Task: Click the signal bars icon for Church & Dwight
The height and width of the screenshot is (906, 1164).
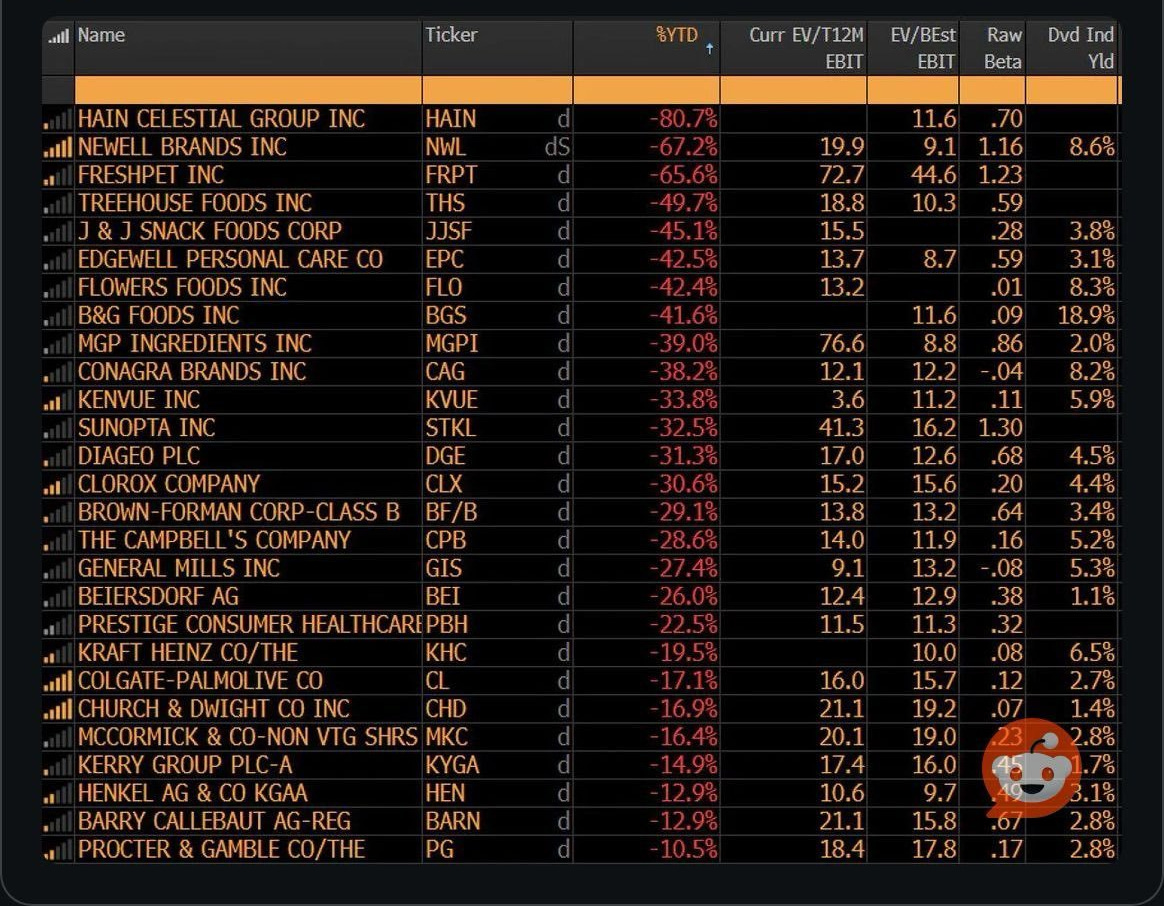Action: (58, 709)
